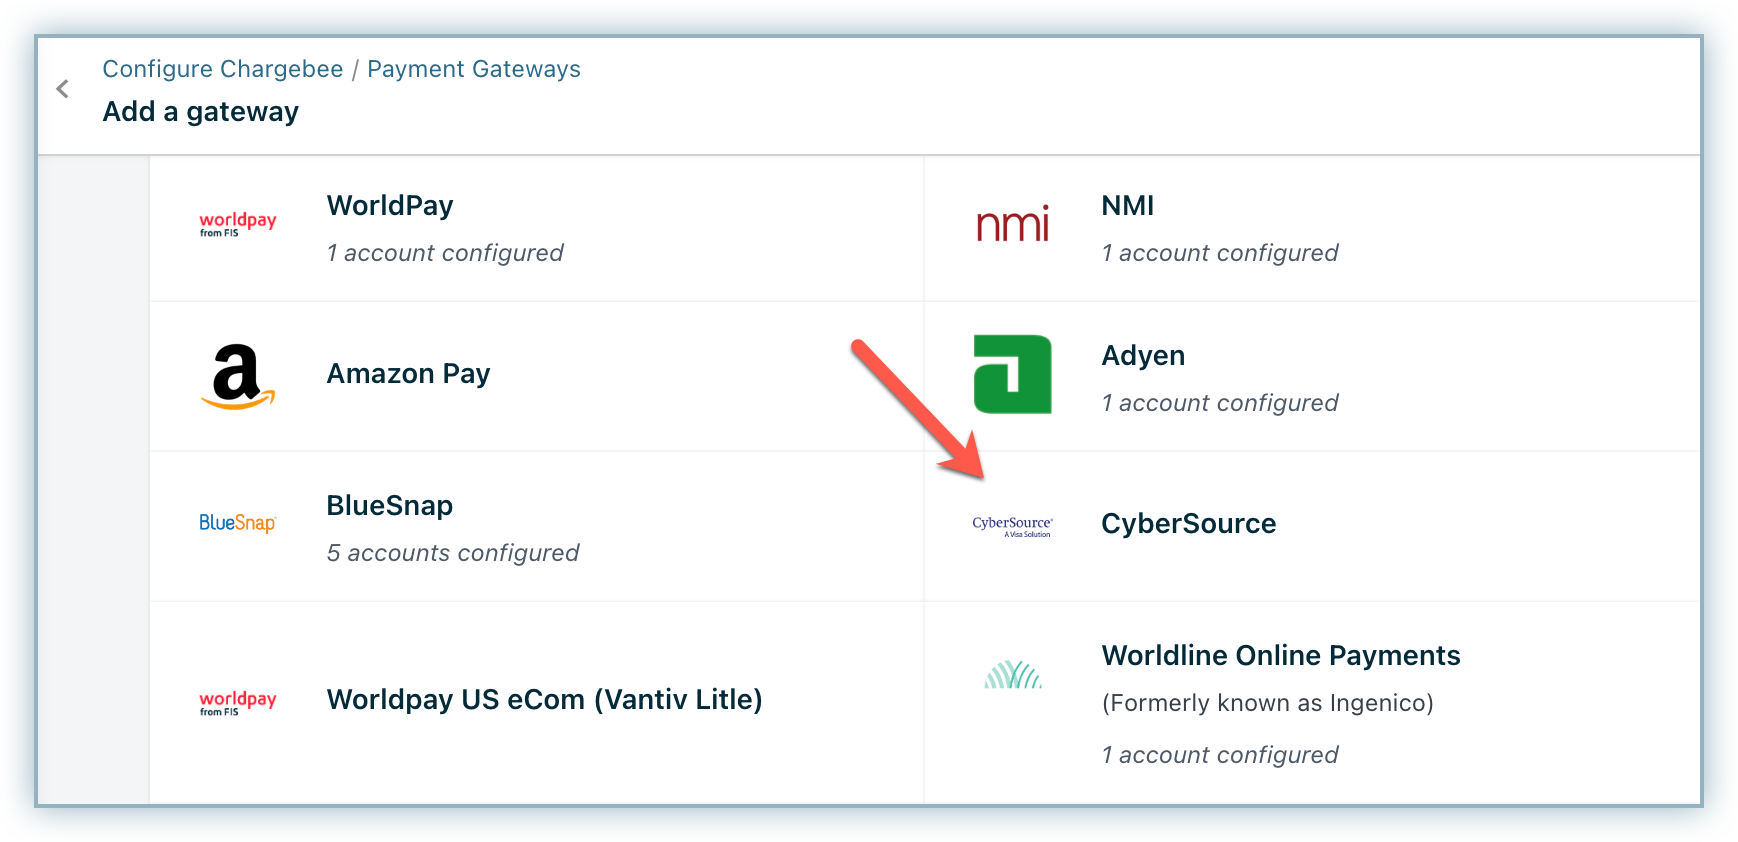
Task: Click the Amazon Pay logo icon
Action: tap(237, 376)
